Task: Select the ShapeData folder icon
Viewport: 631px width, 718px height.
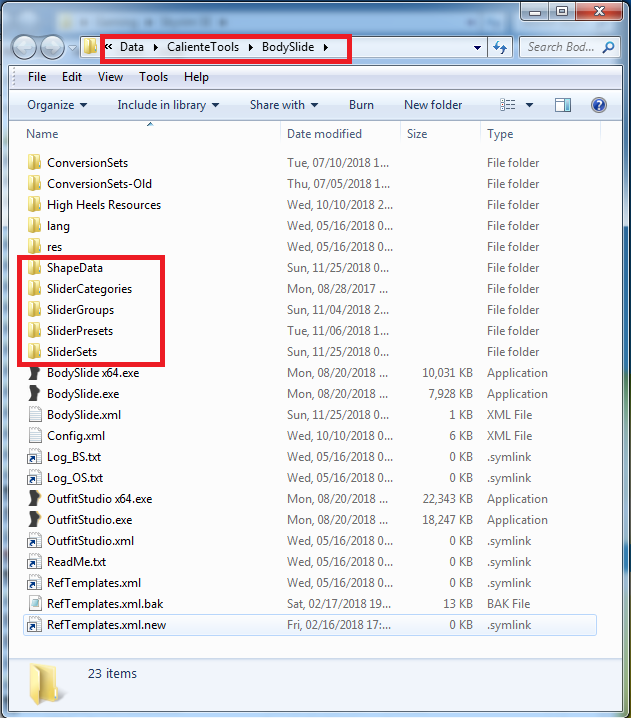Action: click(x=34, y=267)
